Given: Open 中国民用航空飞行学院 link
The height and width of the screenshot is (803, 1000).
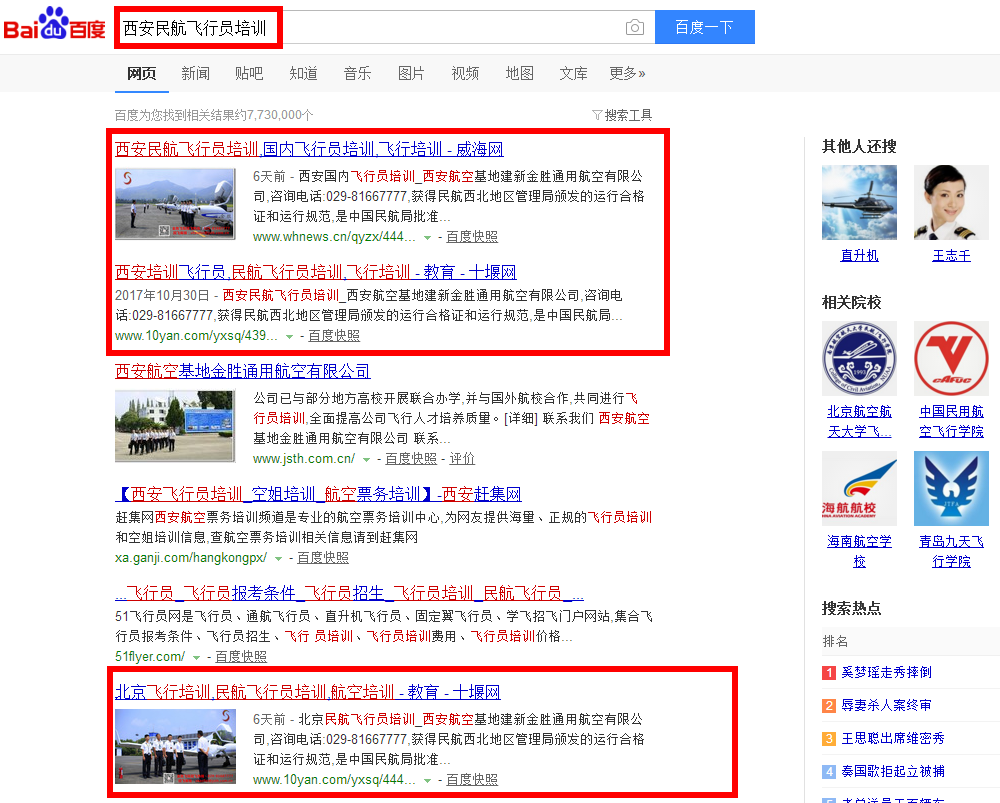Looking at the screenshot, I should pos(951,422).
